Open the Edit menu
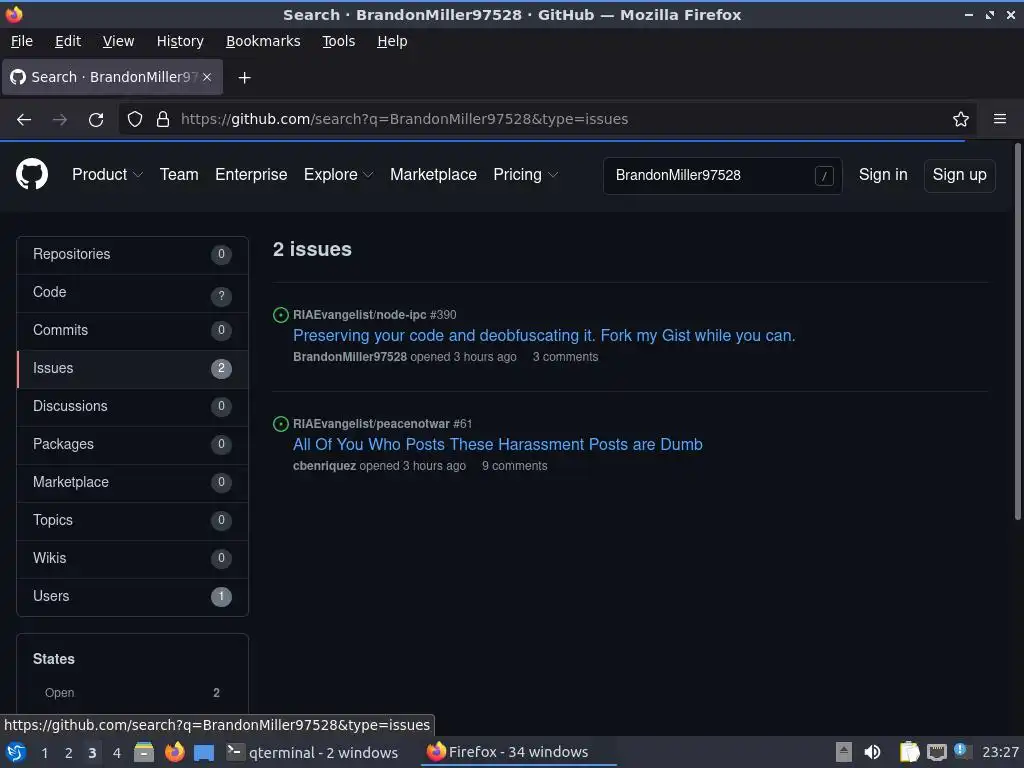This screenshot has width=1024, height=768. click(x=68, y=41)
